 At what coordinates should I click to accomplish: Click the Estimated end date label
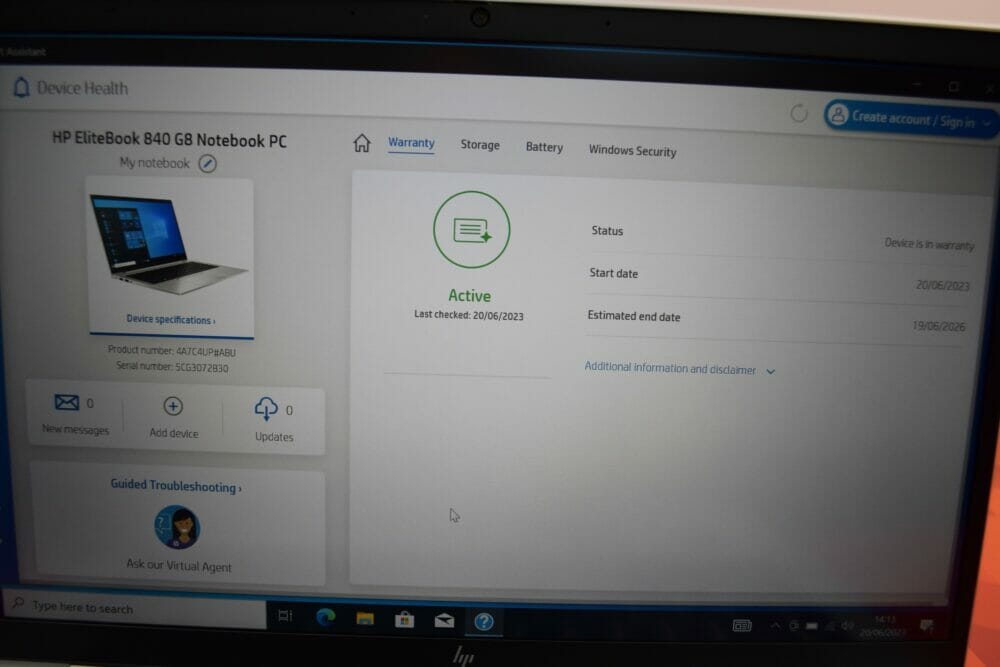coord(634,316)
